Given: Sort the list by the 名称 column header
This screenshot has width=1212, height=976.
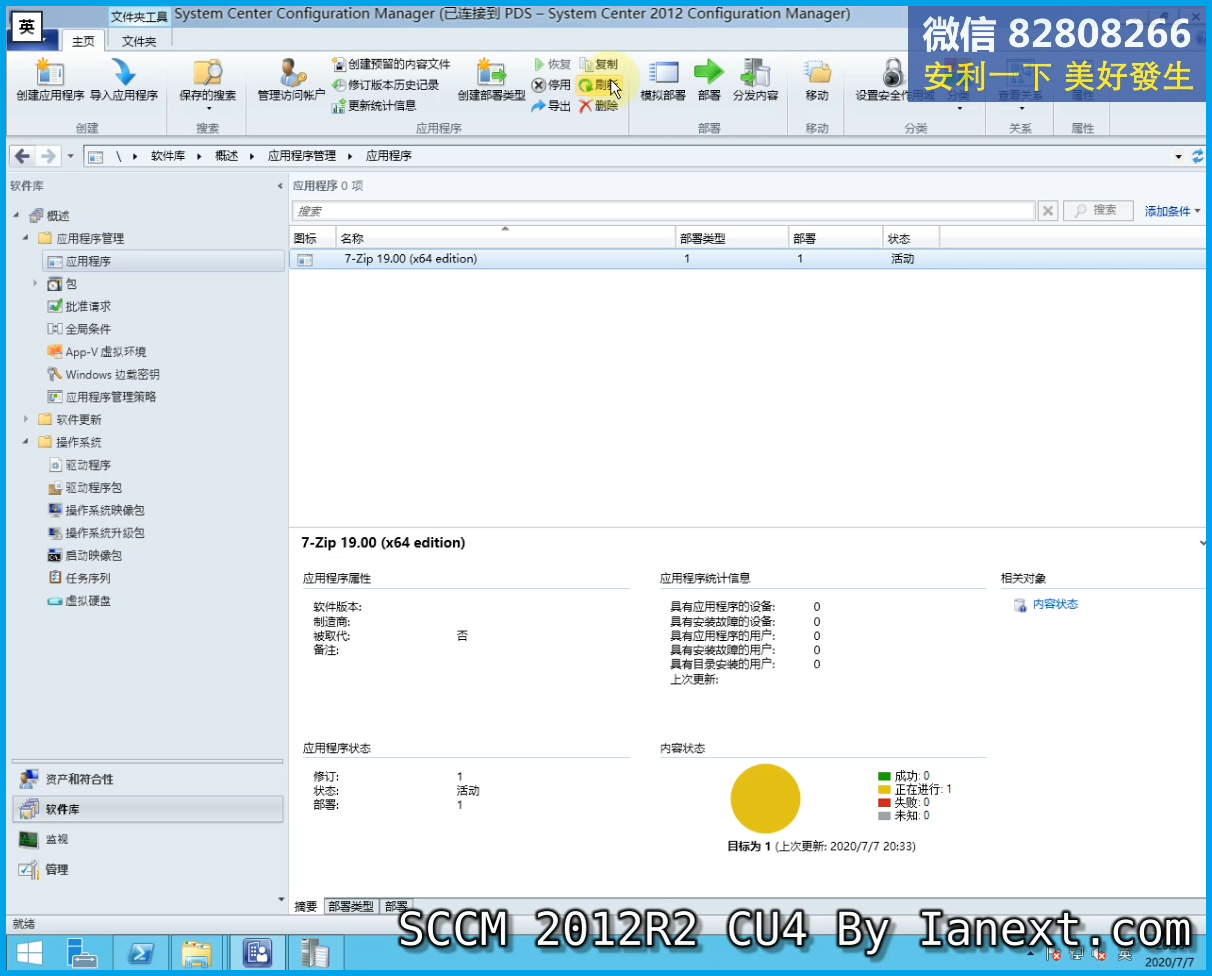Looking at the screenshot, I should (505, 238).
